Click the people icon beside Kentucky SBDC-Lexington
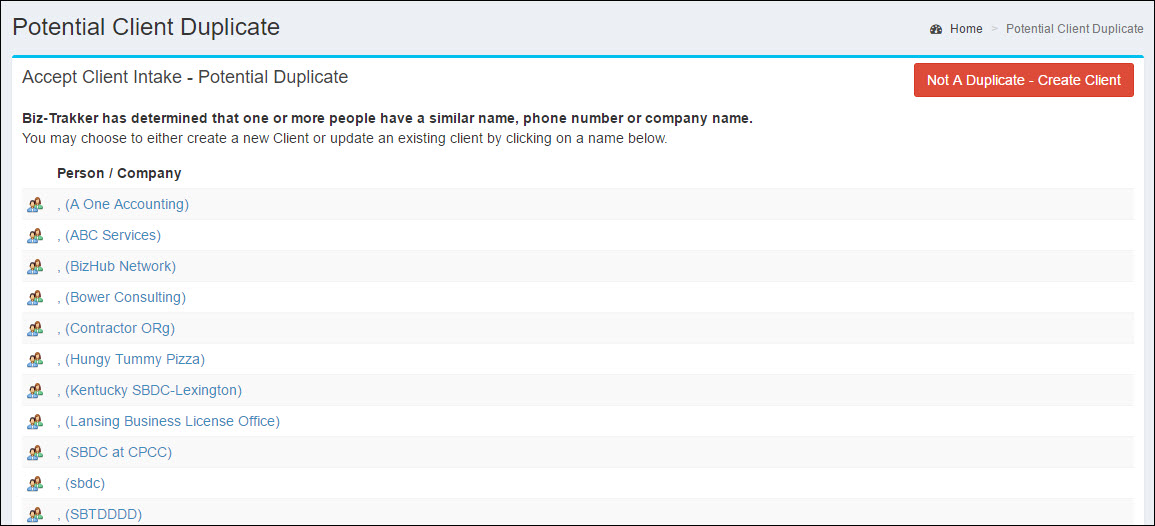The width and height of the screenshot is (1155, 526). click(x=35, y=390)
